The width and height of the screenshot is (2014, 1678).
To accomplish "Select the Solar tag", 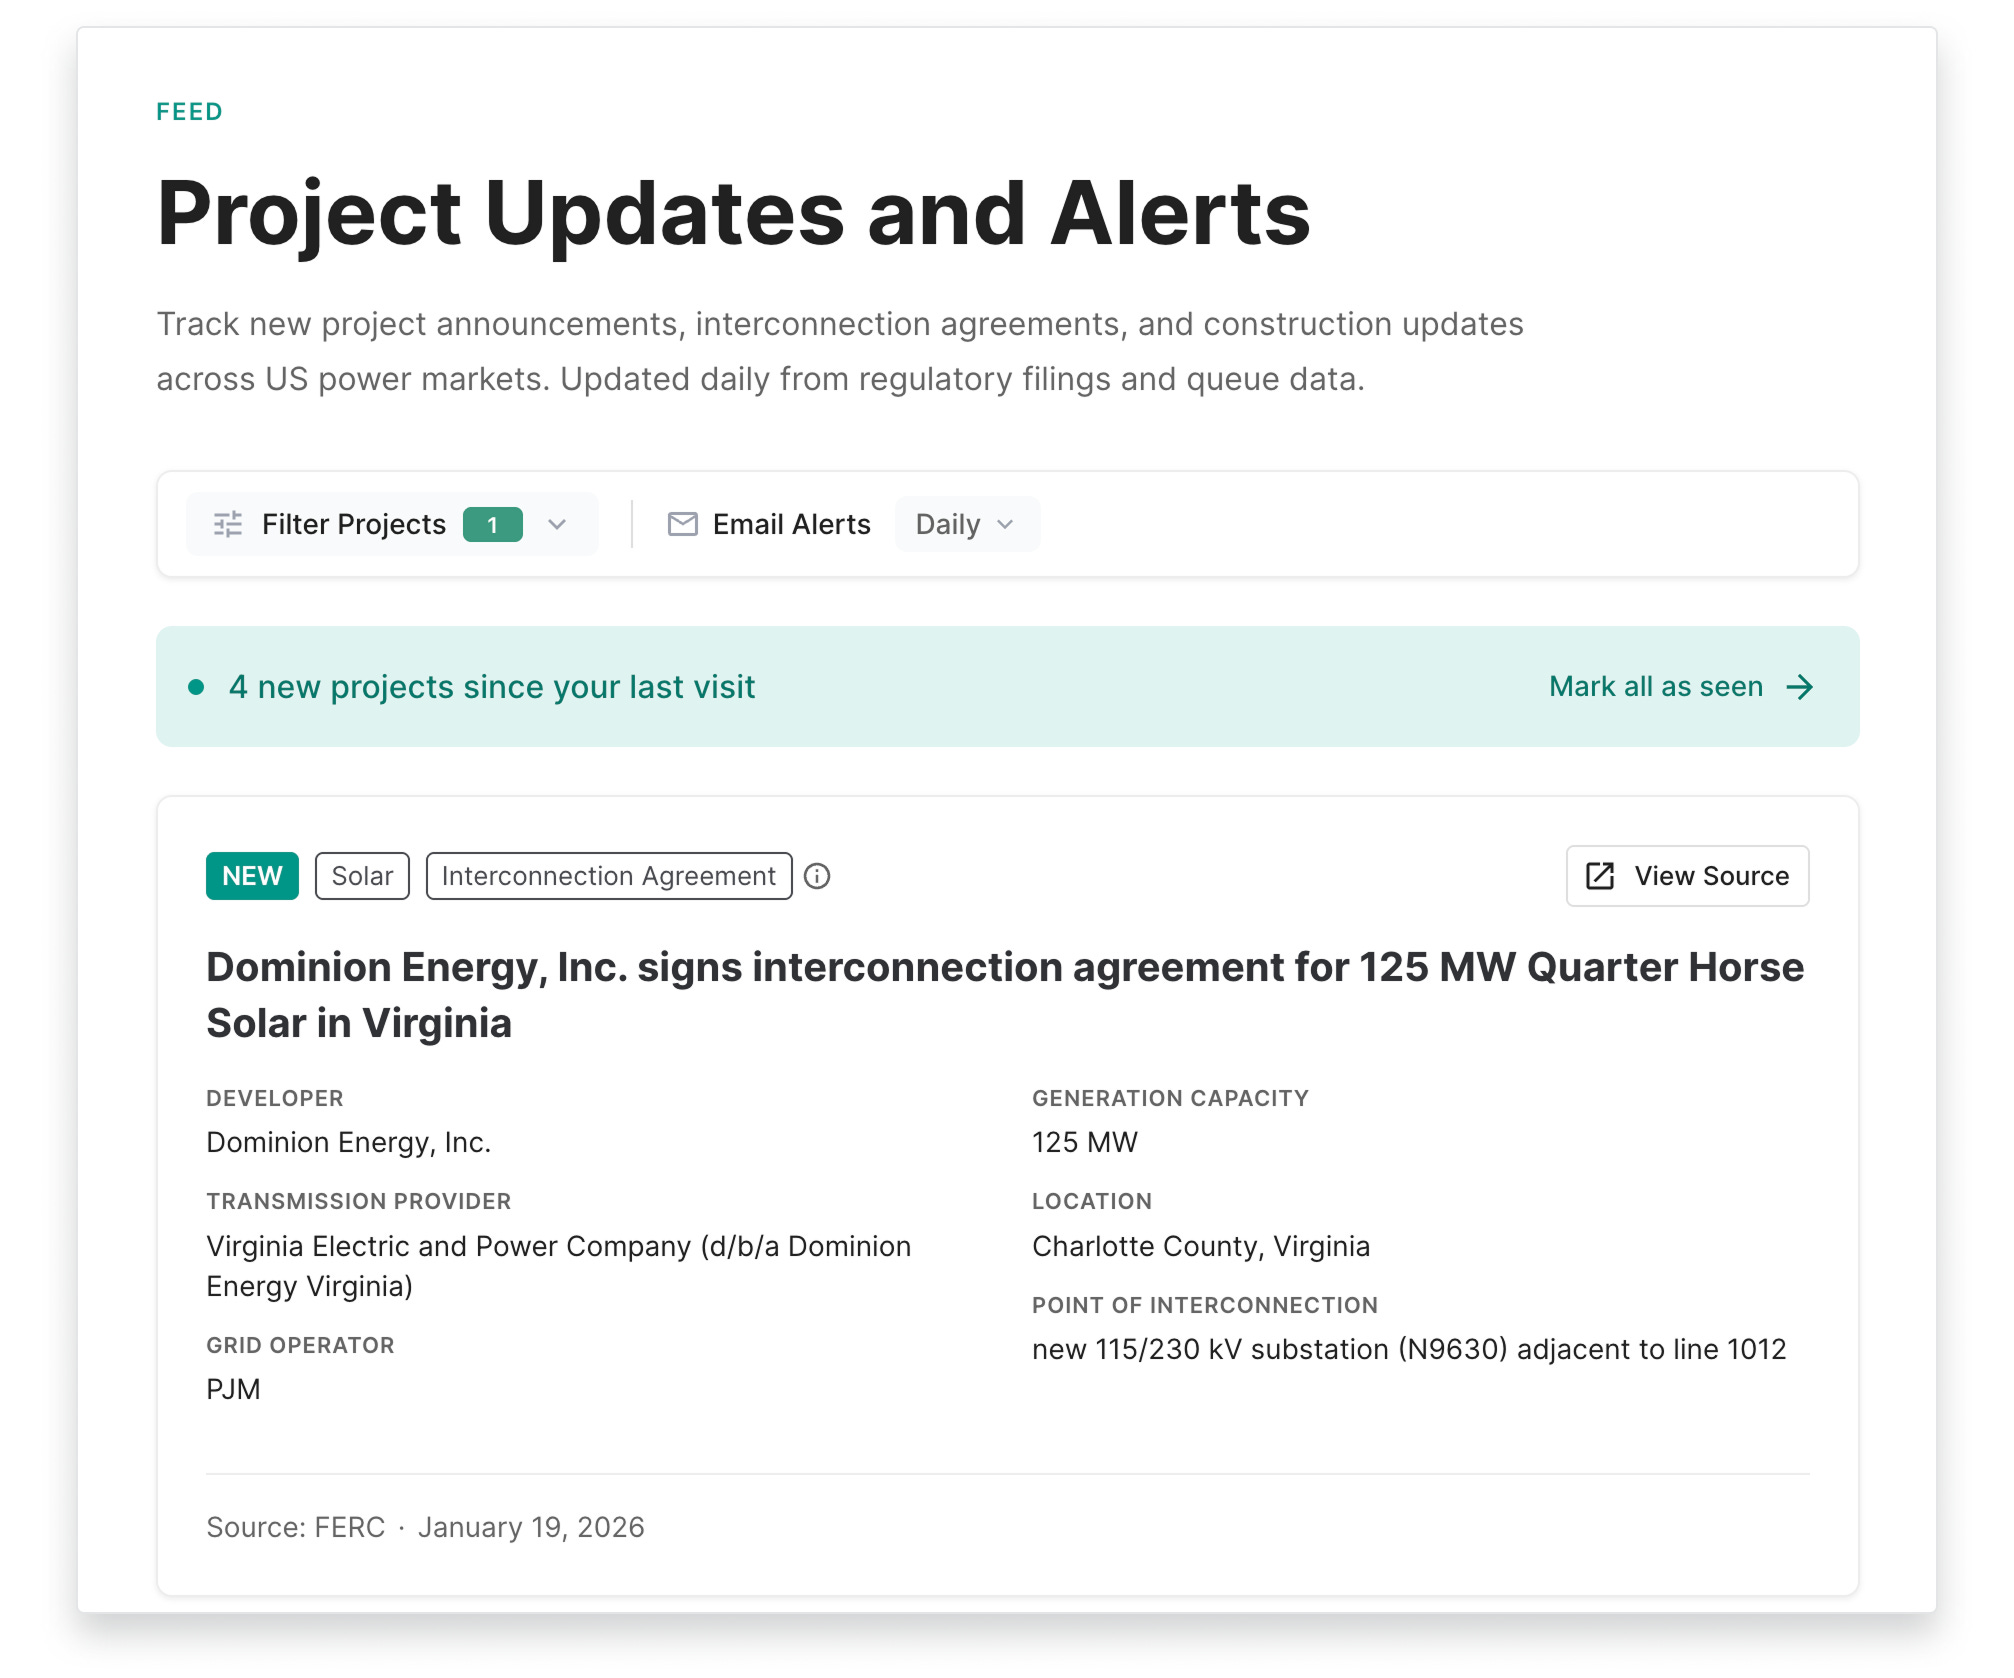I will click(x=362, y=876).
